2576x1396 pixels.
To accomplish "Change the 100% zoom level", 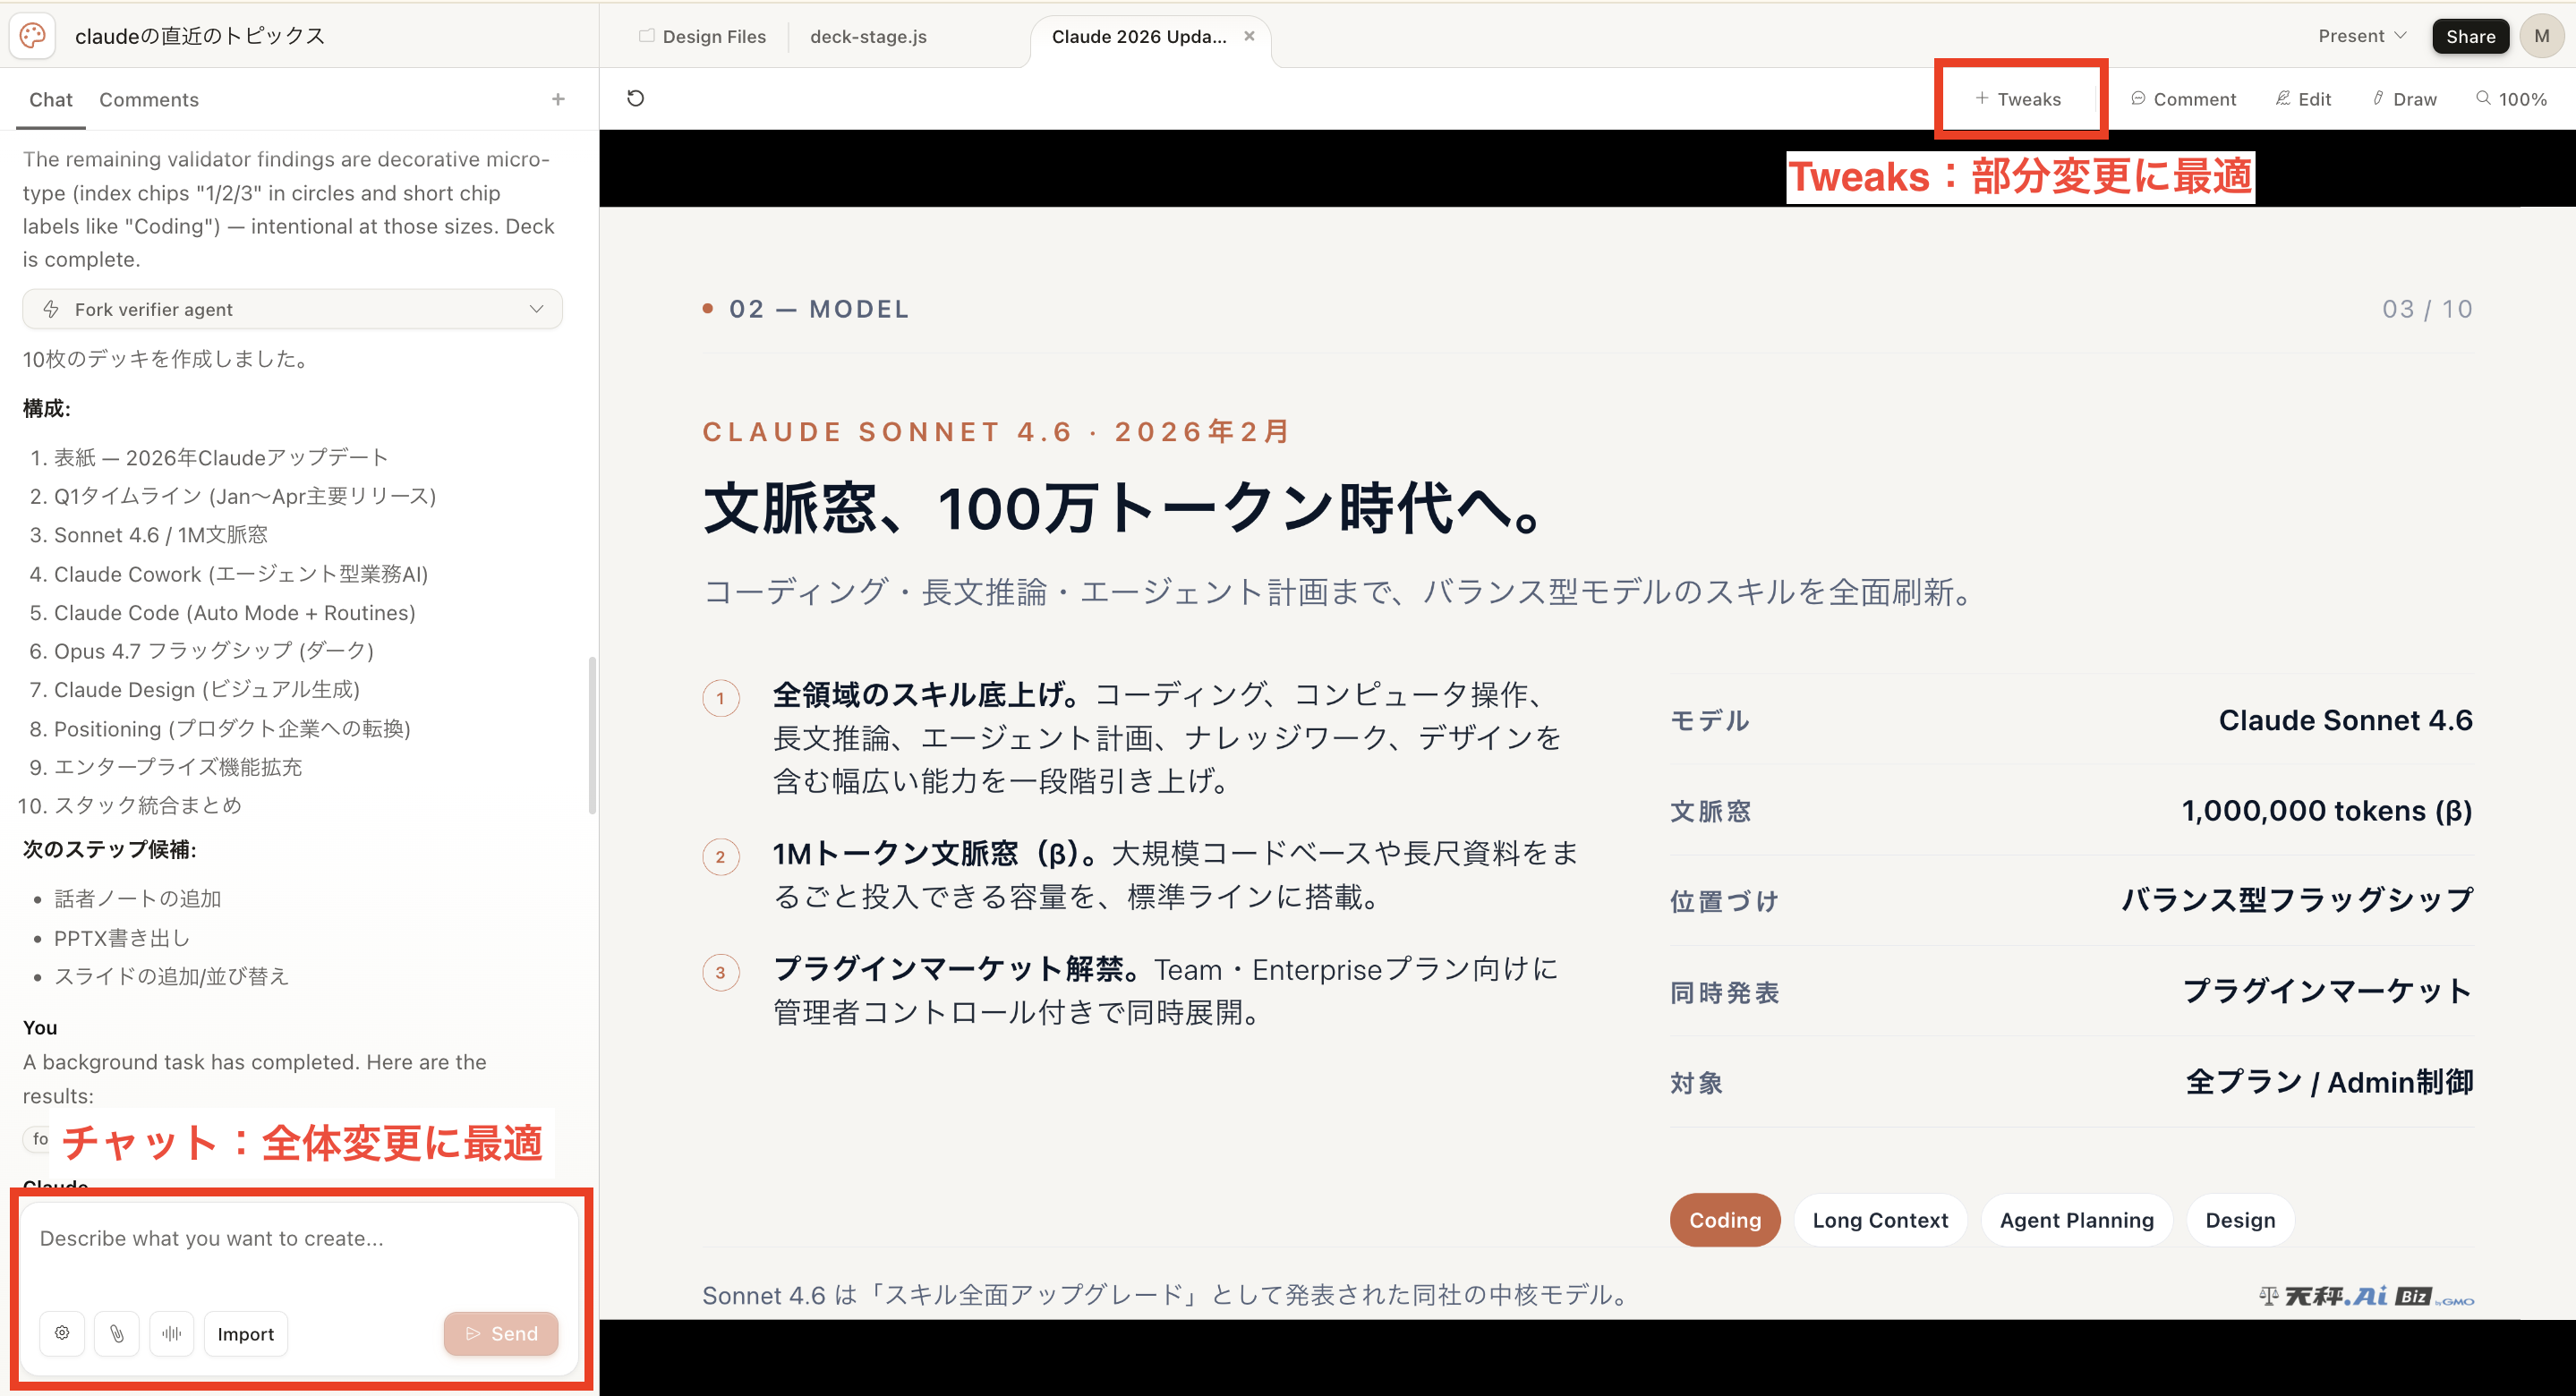I will (x=2511, y=99).
